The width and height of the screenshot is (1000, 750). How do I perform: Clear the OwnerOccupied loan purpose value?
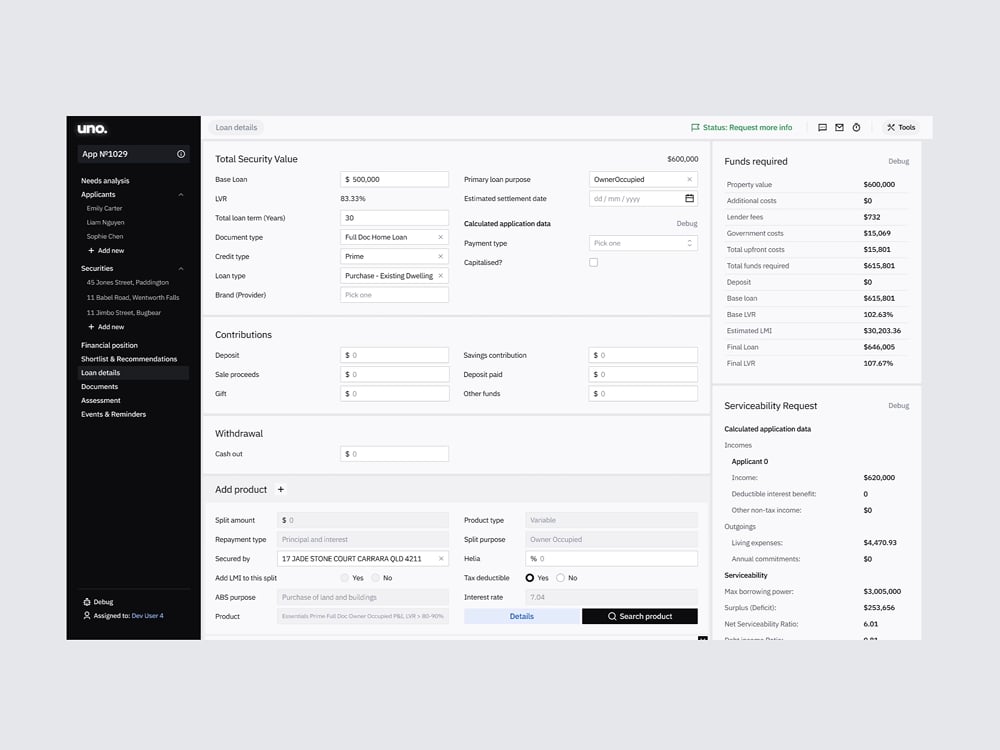point(689,179)
